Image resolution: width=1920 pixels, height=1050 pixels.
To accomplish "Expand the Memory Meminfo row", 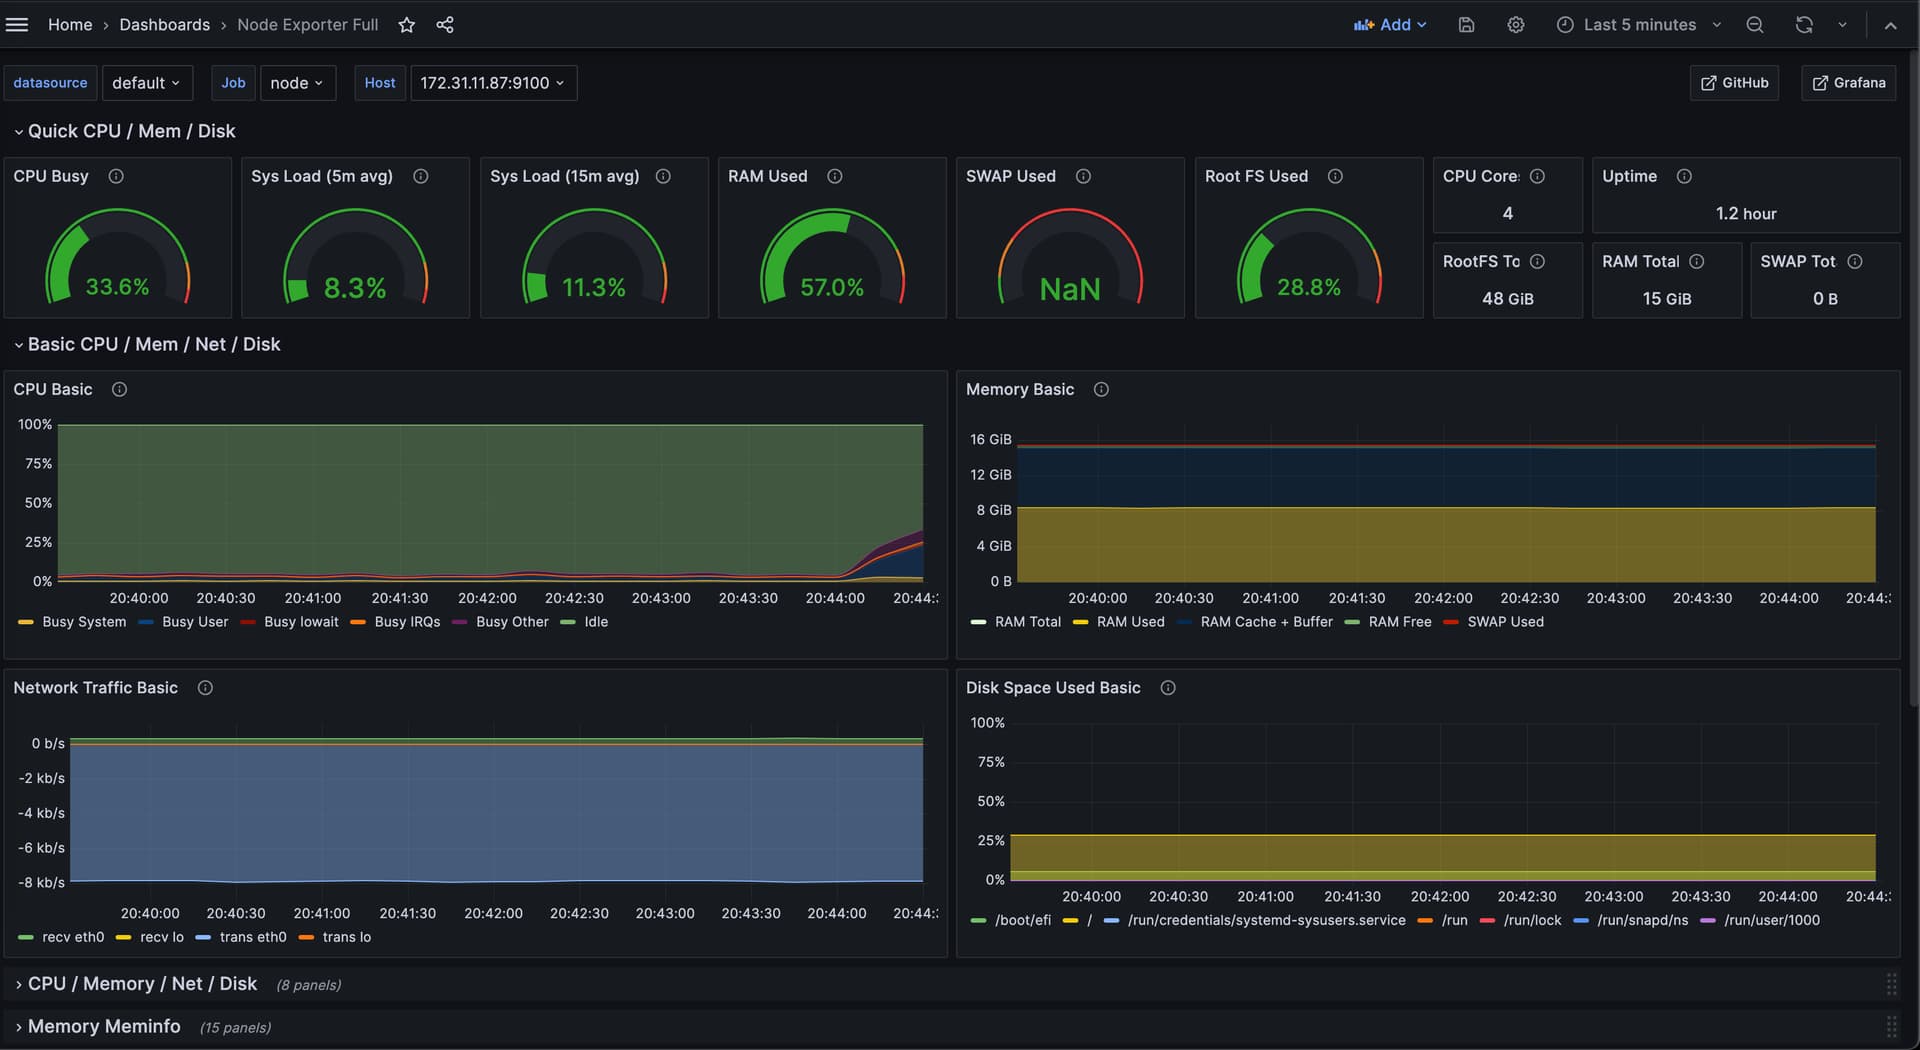I will click(x=98, y=1027).
